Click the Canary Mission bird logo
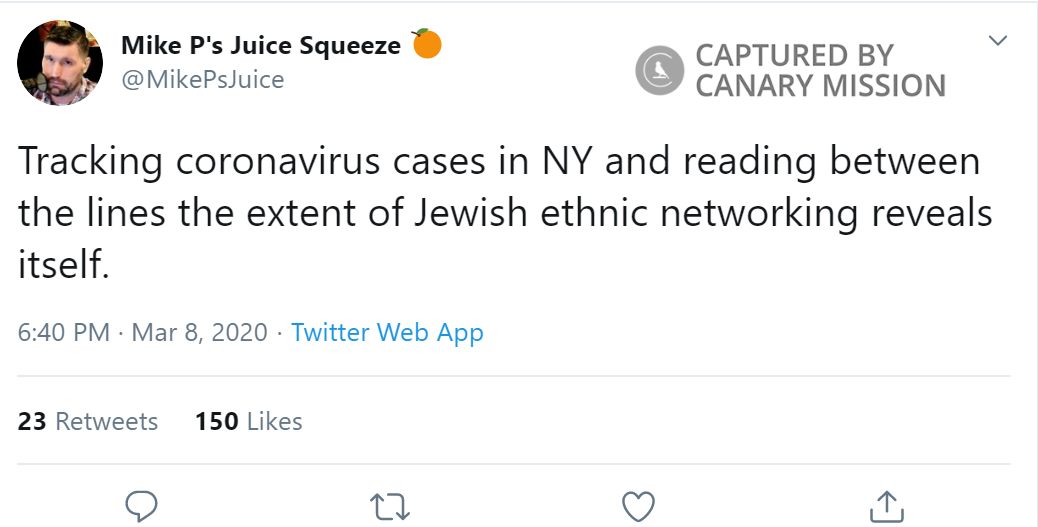 pos(660,72)
